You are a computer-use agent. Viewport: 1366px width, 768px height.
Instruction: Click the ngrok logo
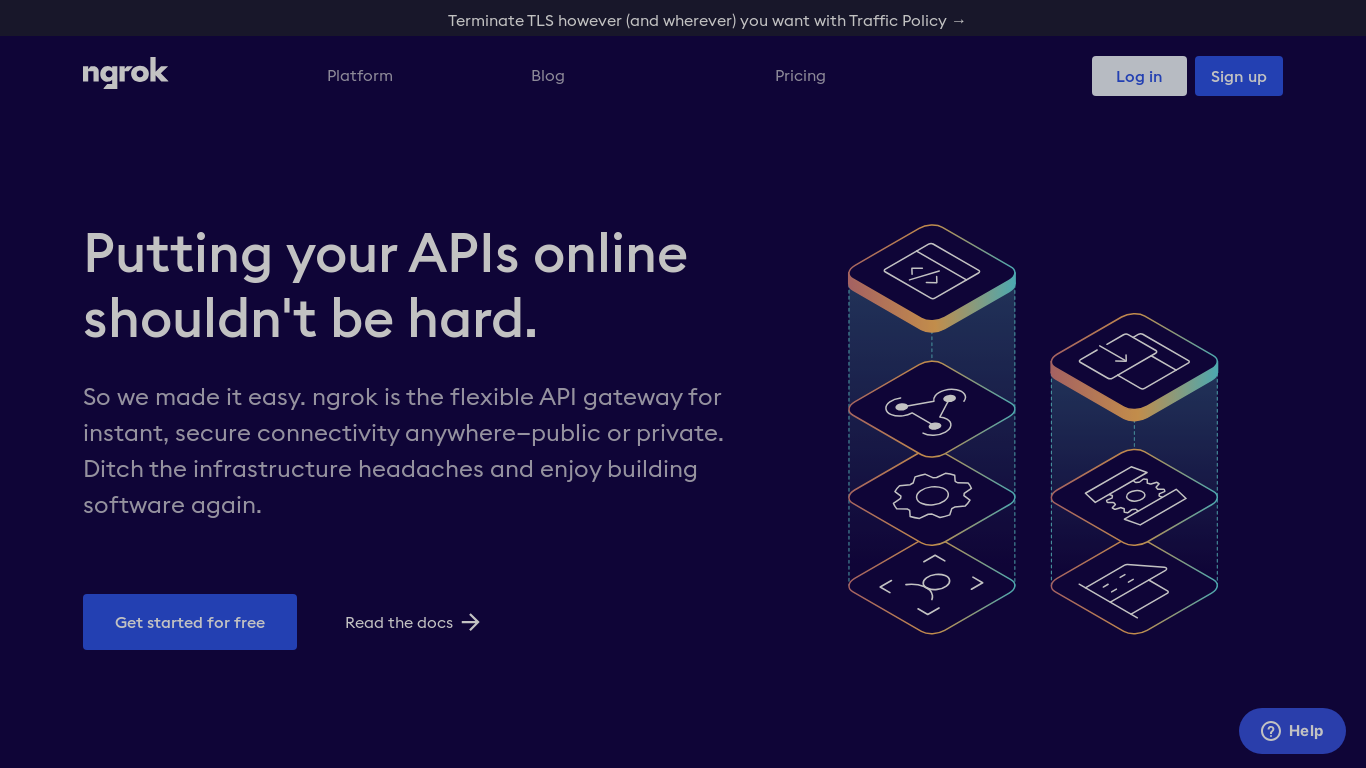[125, 74]
